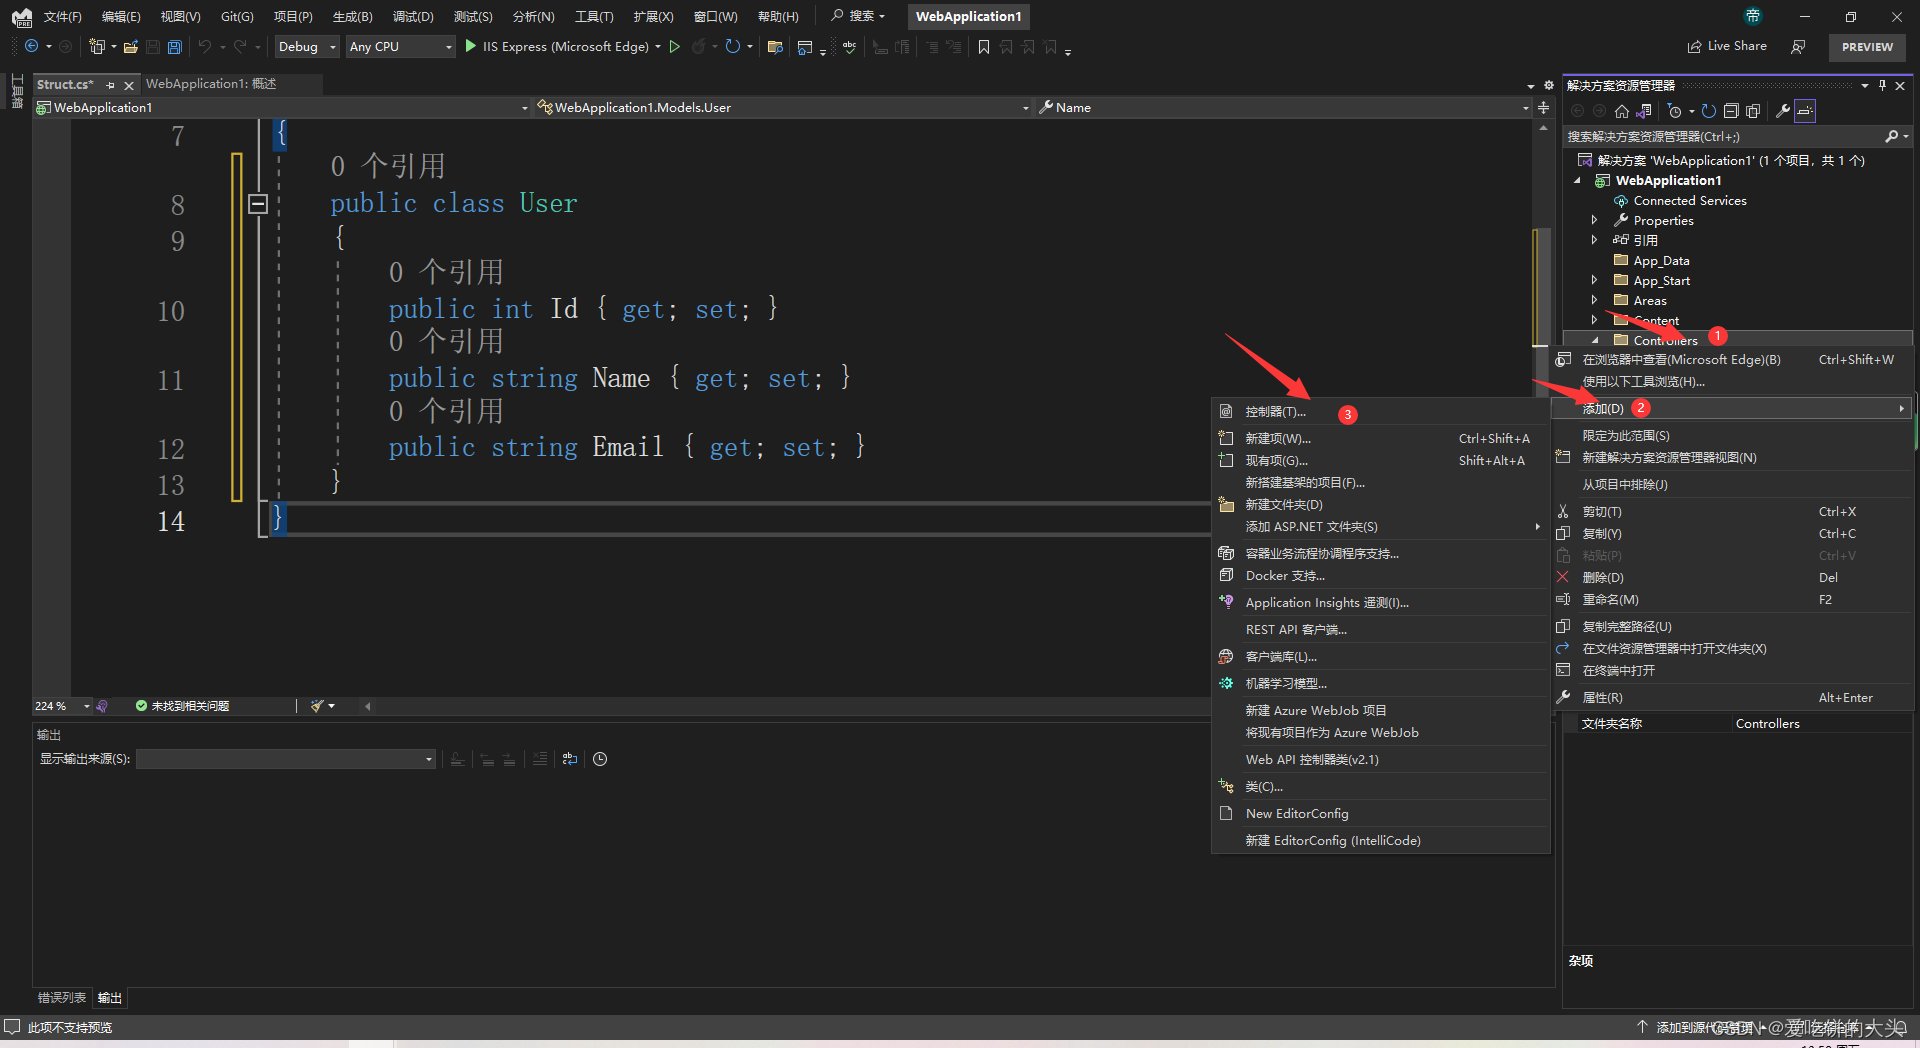Screen dimensions: 1920x1048
Task: Toggle the pin on the Solution Explorer panel
Action: [1882, 85]
